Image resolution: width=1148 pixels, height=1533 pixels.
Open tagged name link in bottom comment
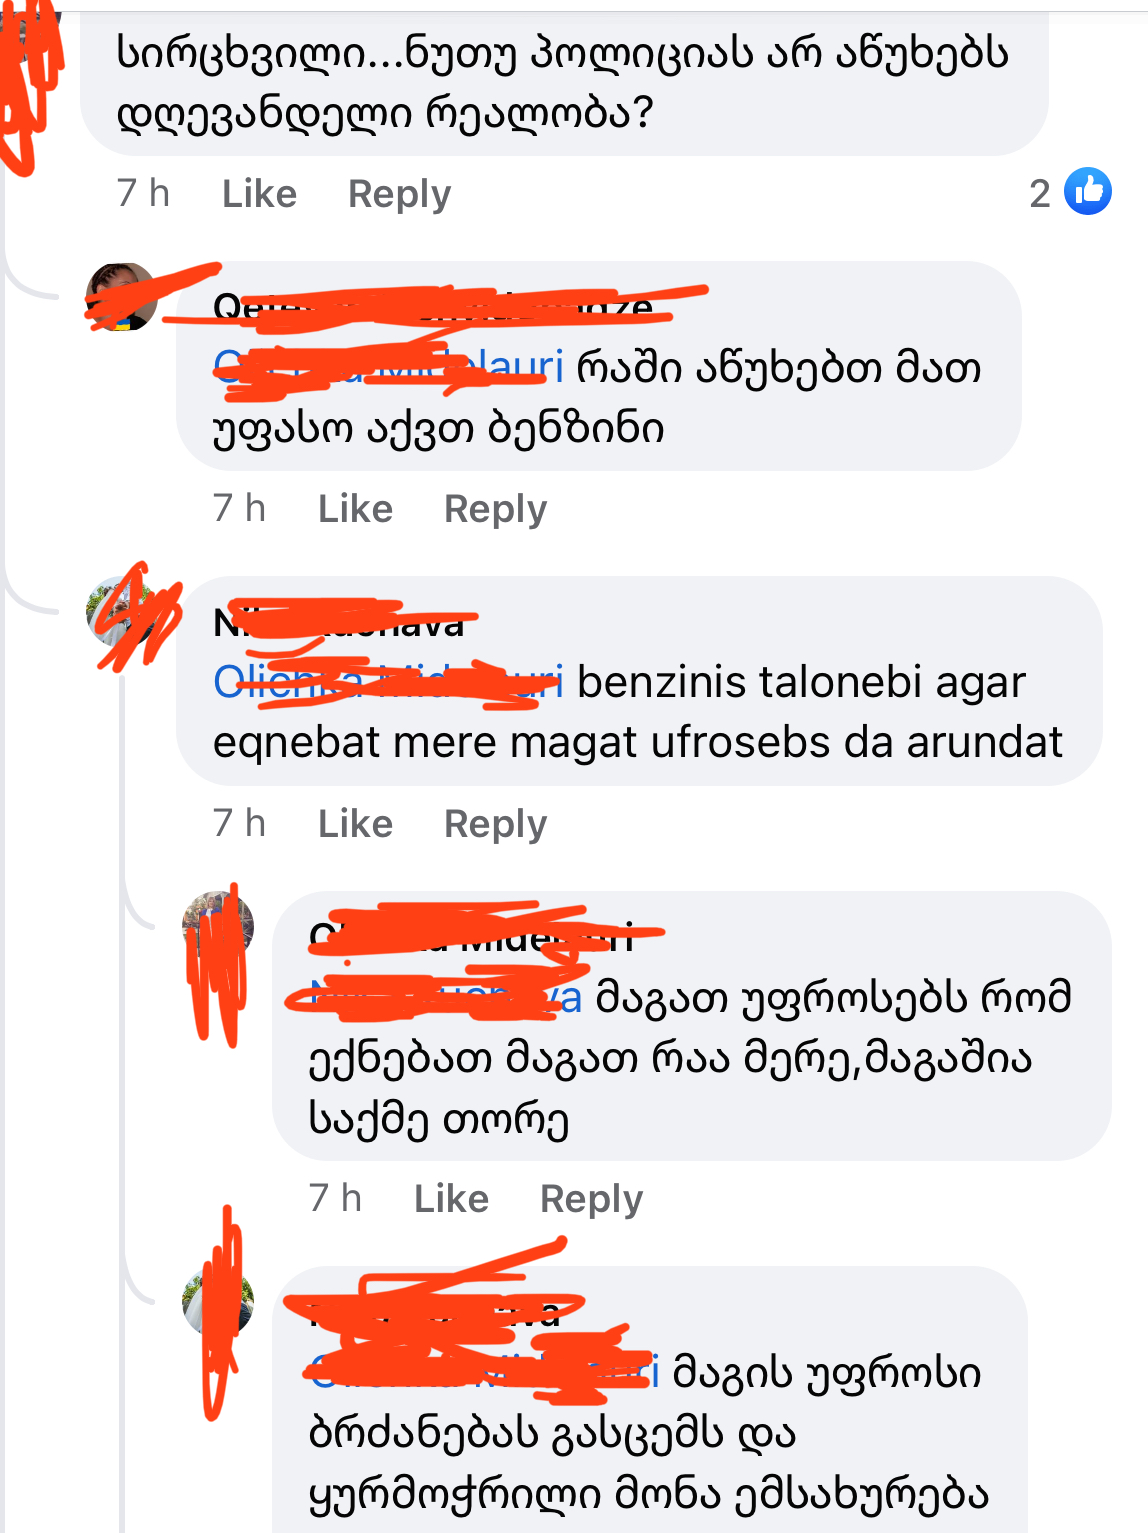click(x=484, y=1372)
